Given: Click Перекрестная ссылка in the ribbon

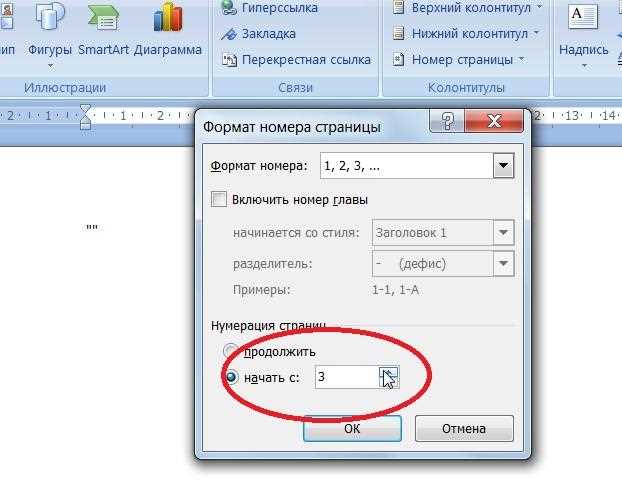Looking at the screenshot, I should [x=296, y=60].
